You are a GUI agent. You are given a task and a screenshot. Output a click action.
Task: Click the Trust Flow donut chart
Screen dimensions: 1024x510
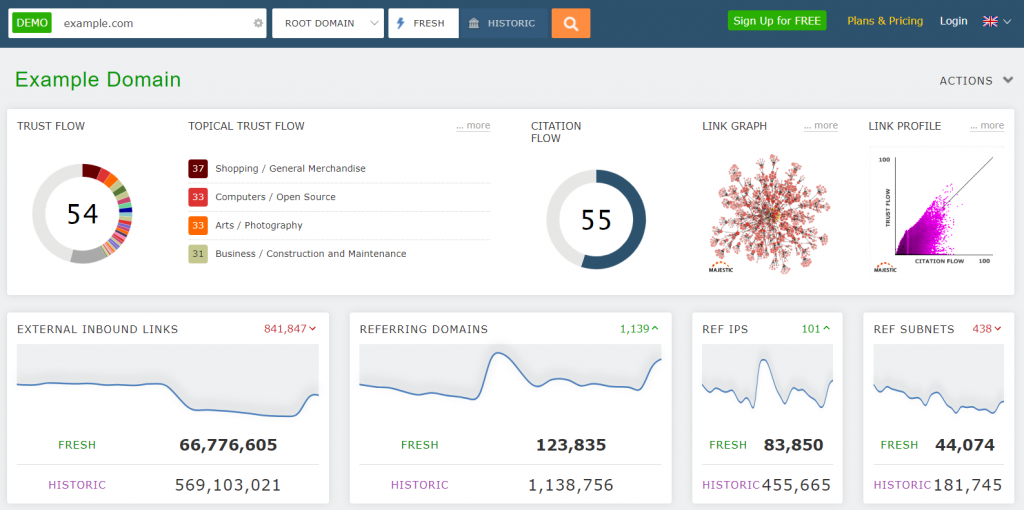click(82, 214)
